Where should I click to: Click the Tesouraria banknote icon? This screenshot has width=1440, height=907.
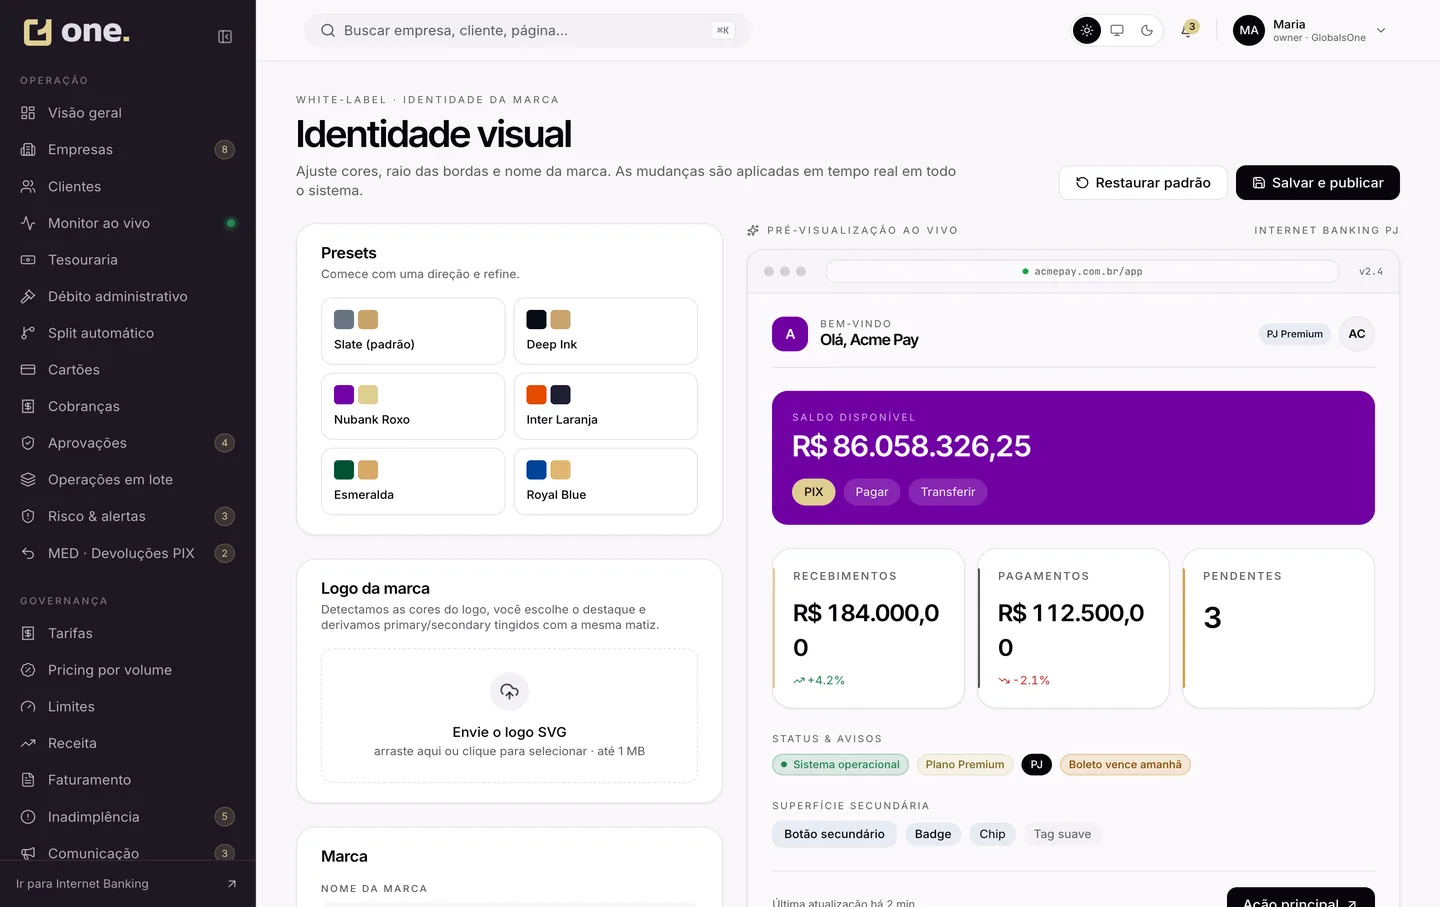pos(28,260)
